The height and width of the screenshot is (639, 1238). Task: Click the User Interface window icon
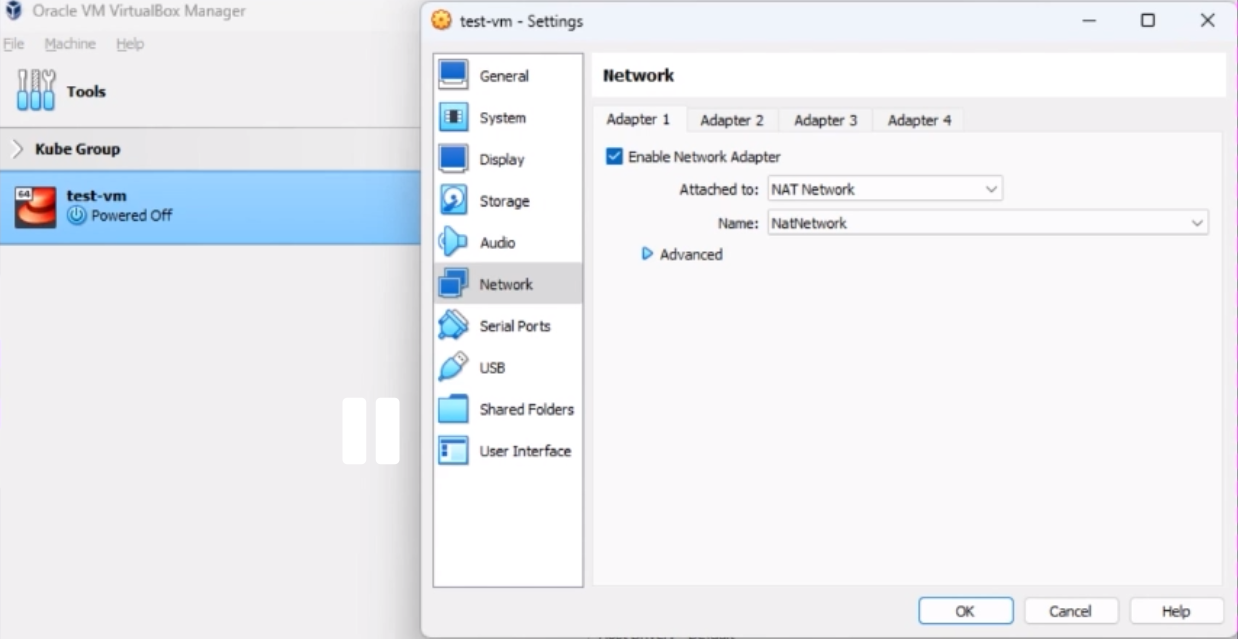(x=453, y=451)
